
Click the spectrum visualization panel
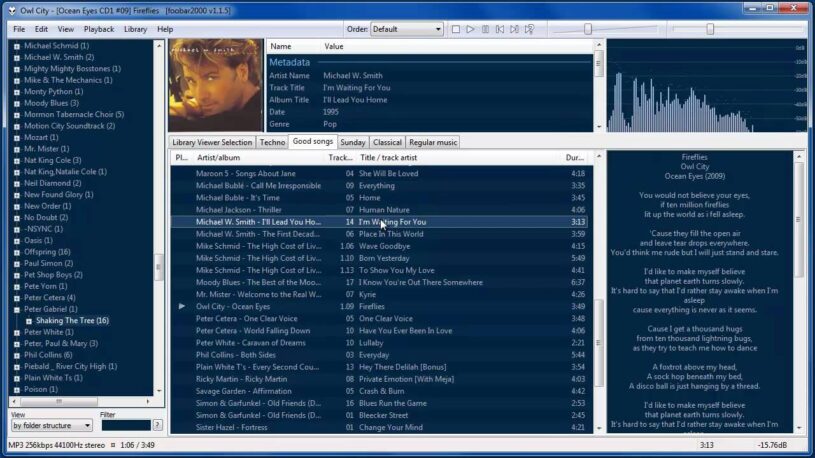click(x=706, y=85)
